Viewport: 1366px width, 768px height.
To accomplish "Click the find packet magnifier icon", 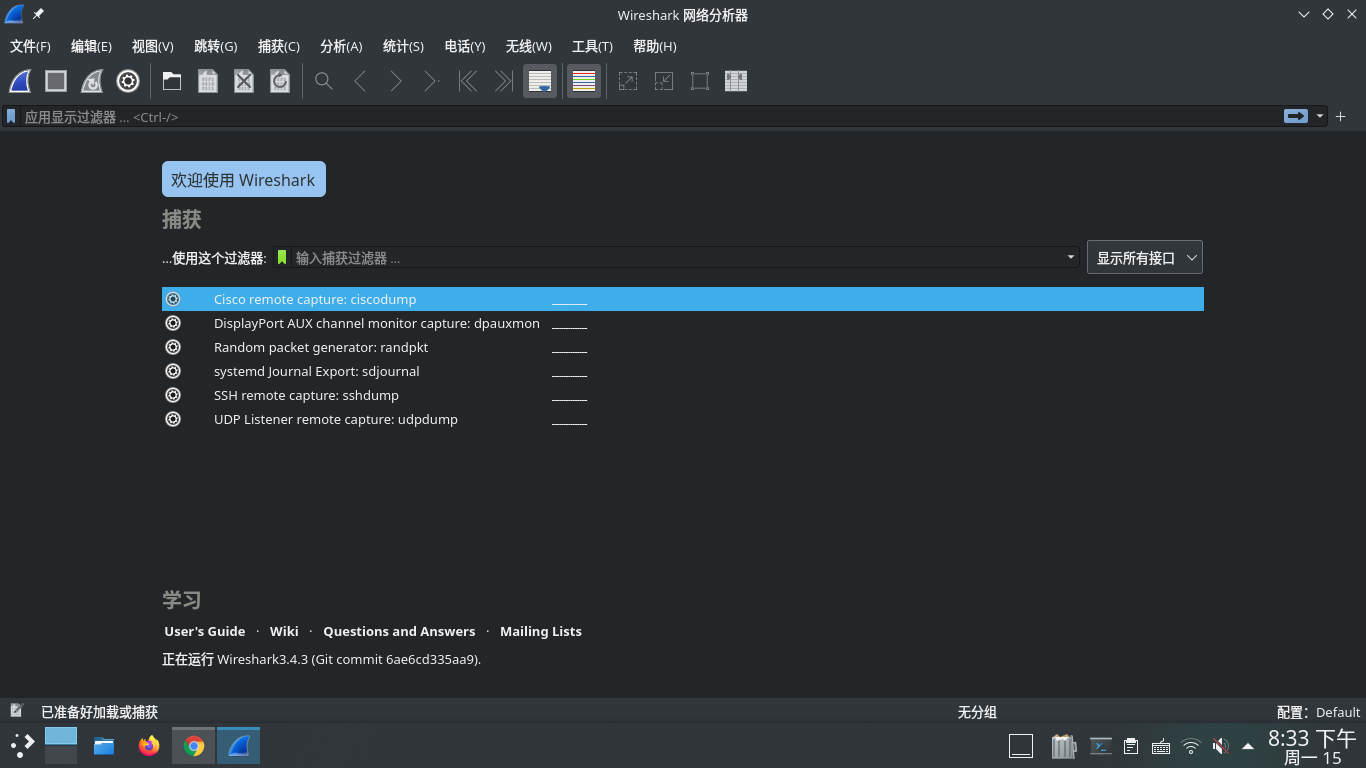I will [323, 81].
